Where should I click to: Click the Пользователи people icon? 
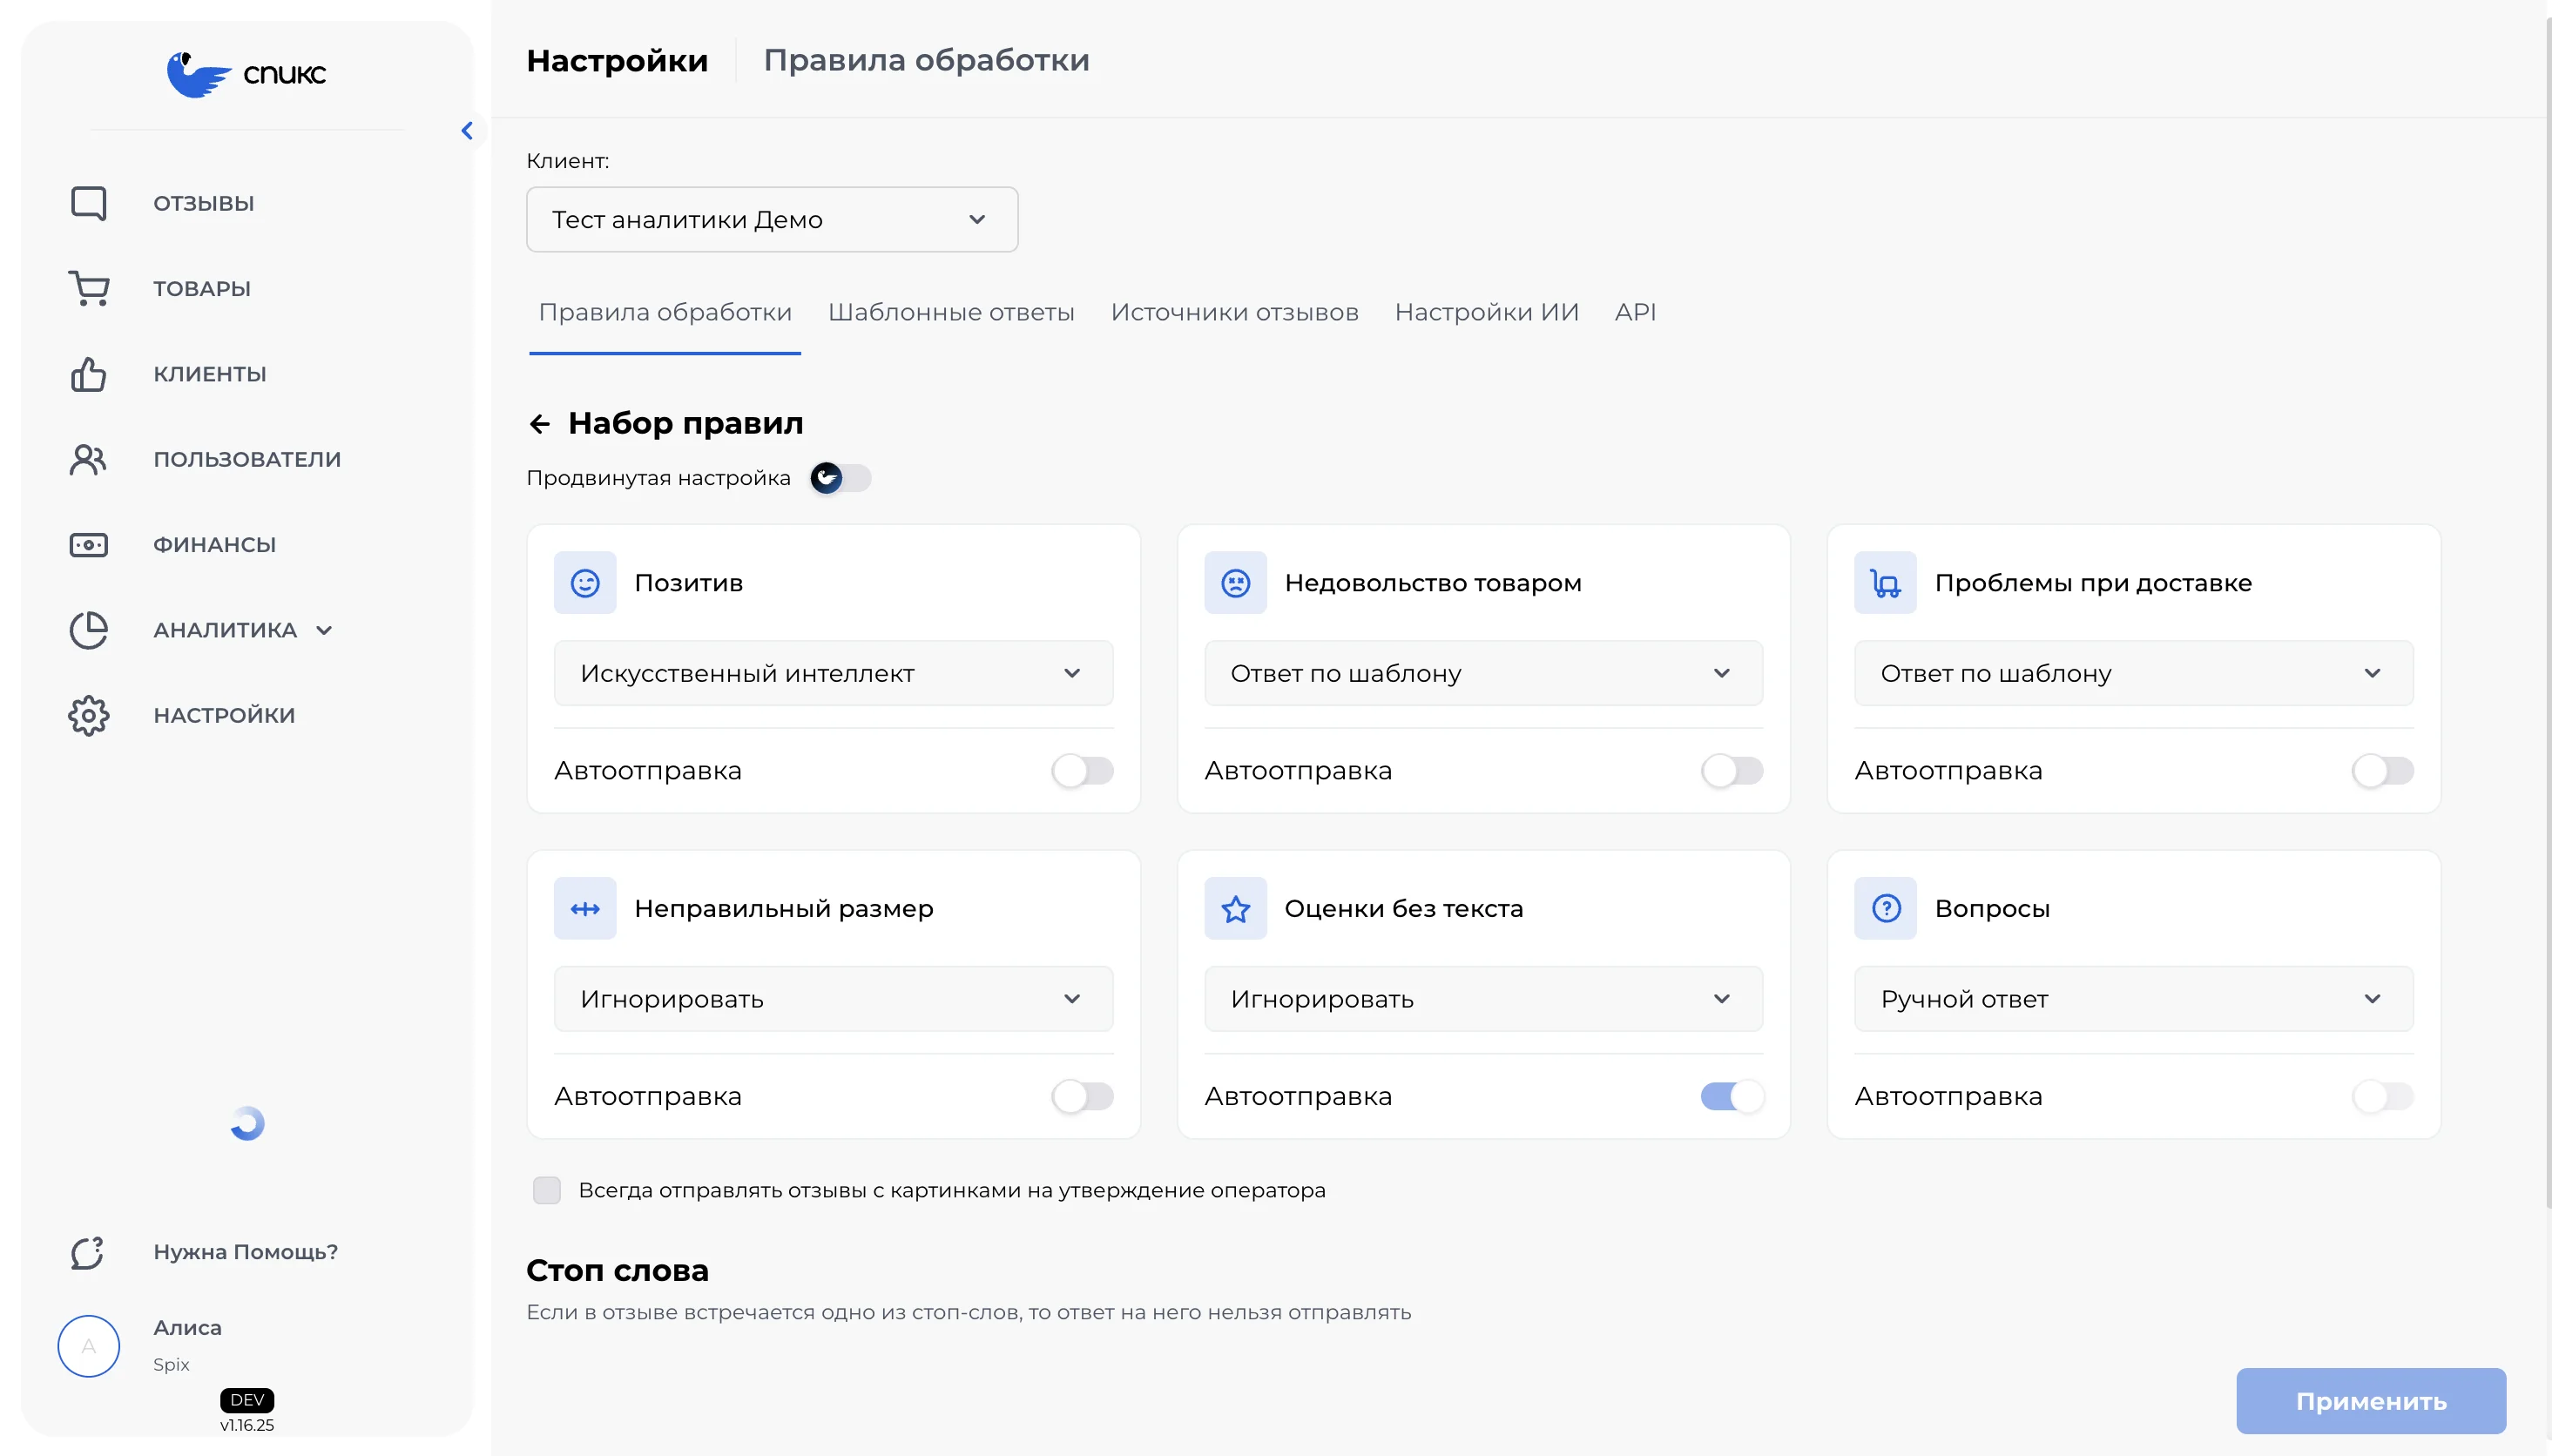coord(89,459)
